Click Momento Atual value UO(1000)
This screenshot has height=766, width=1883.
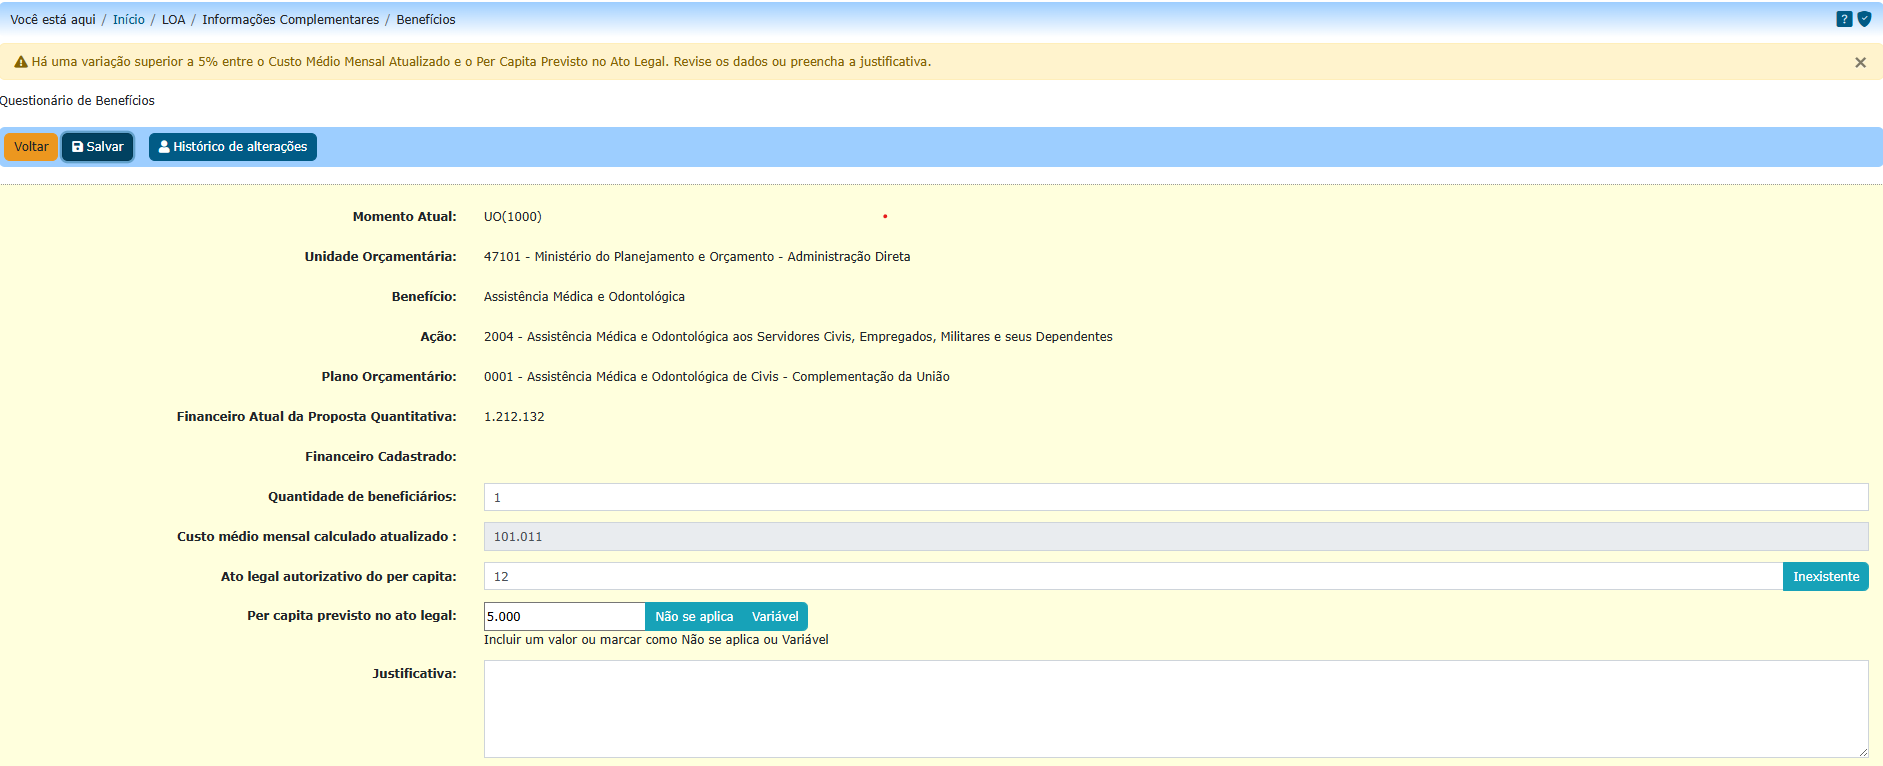[x=513, y=217]
